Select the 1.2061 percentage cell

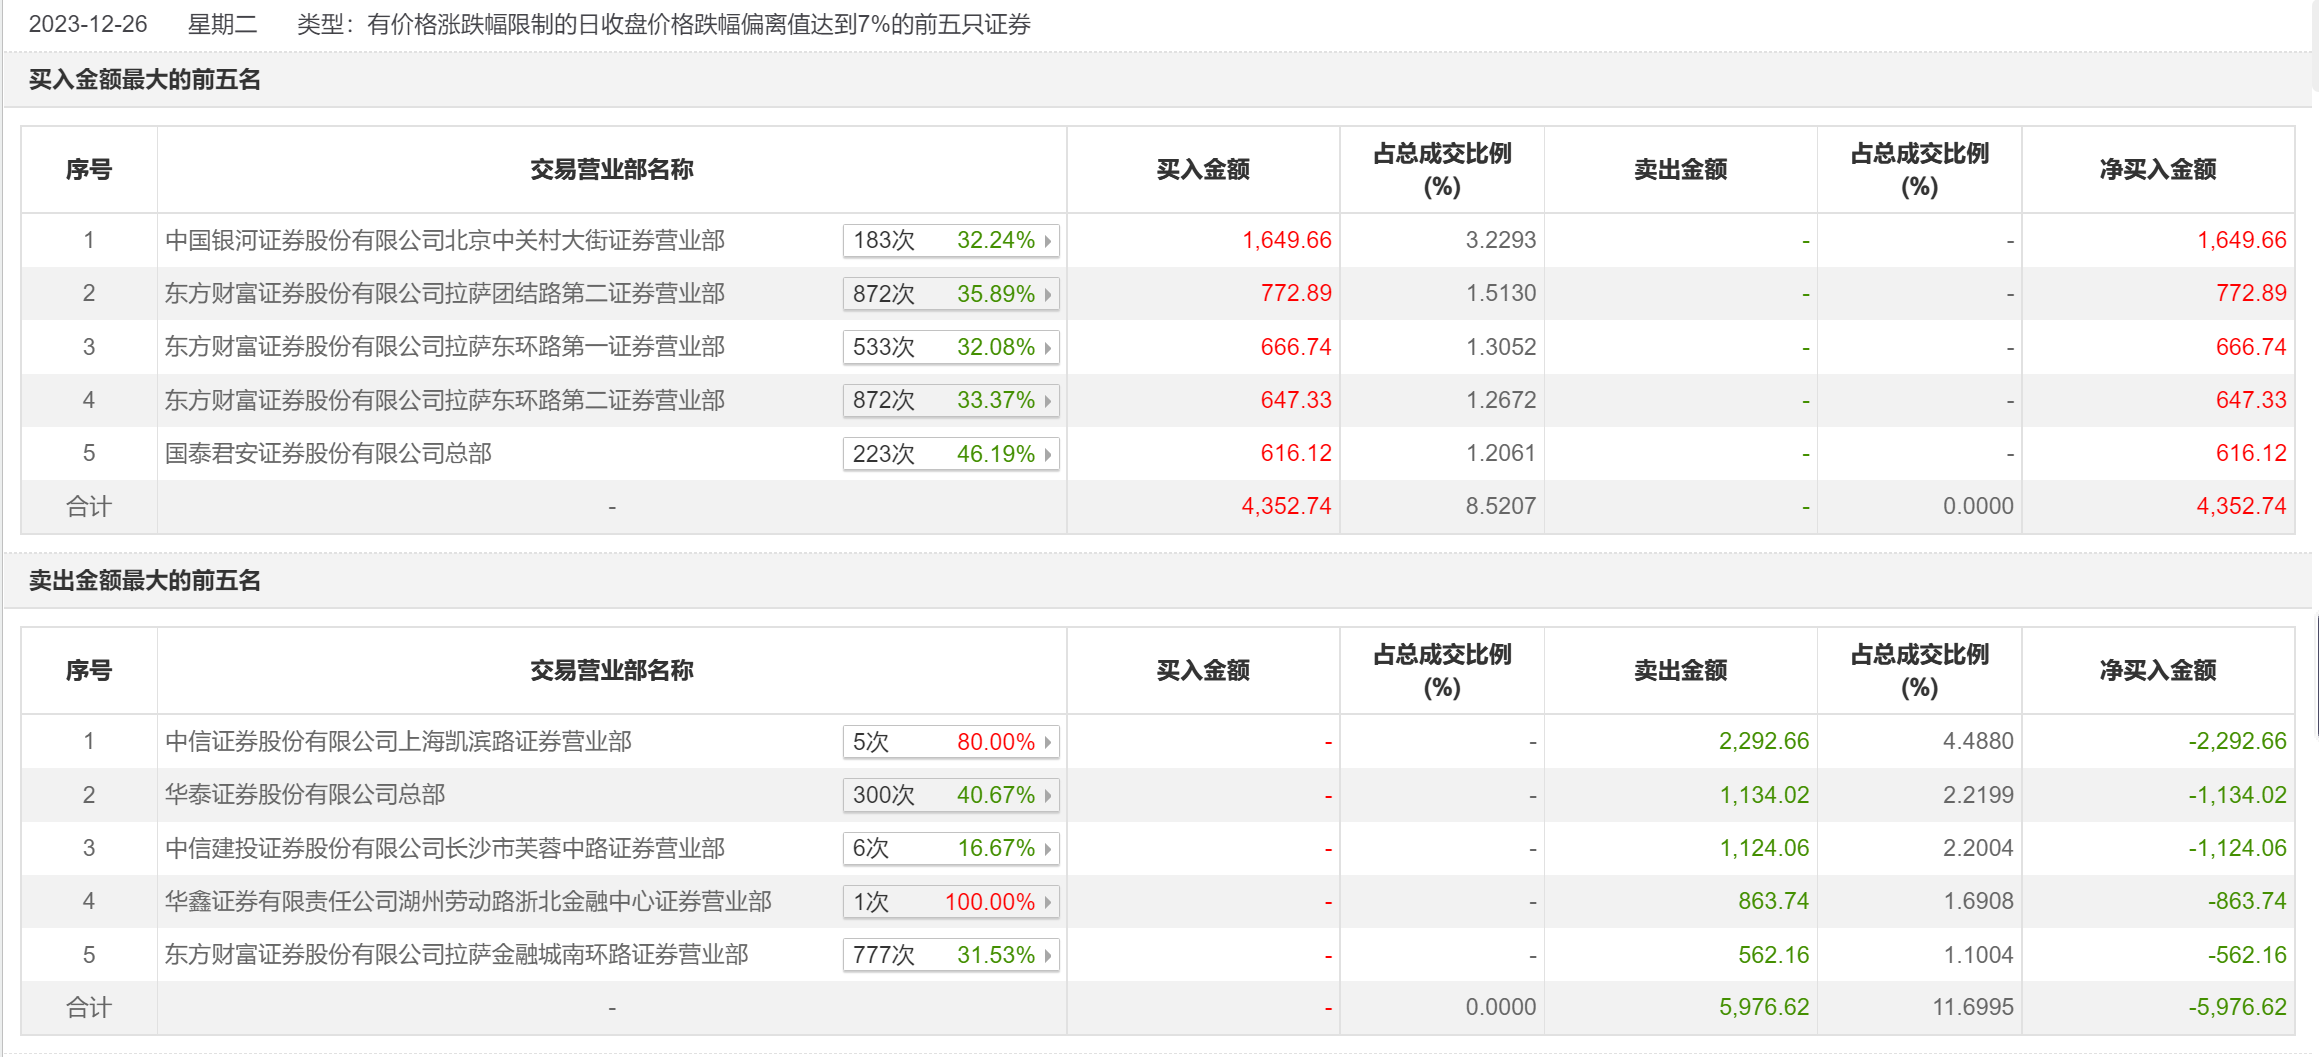pyautogui.click(x=1501, y=453)
